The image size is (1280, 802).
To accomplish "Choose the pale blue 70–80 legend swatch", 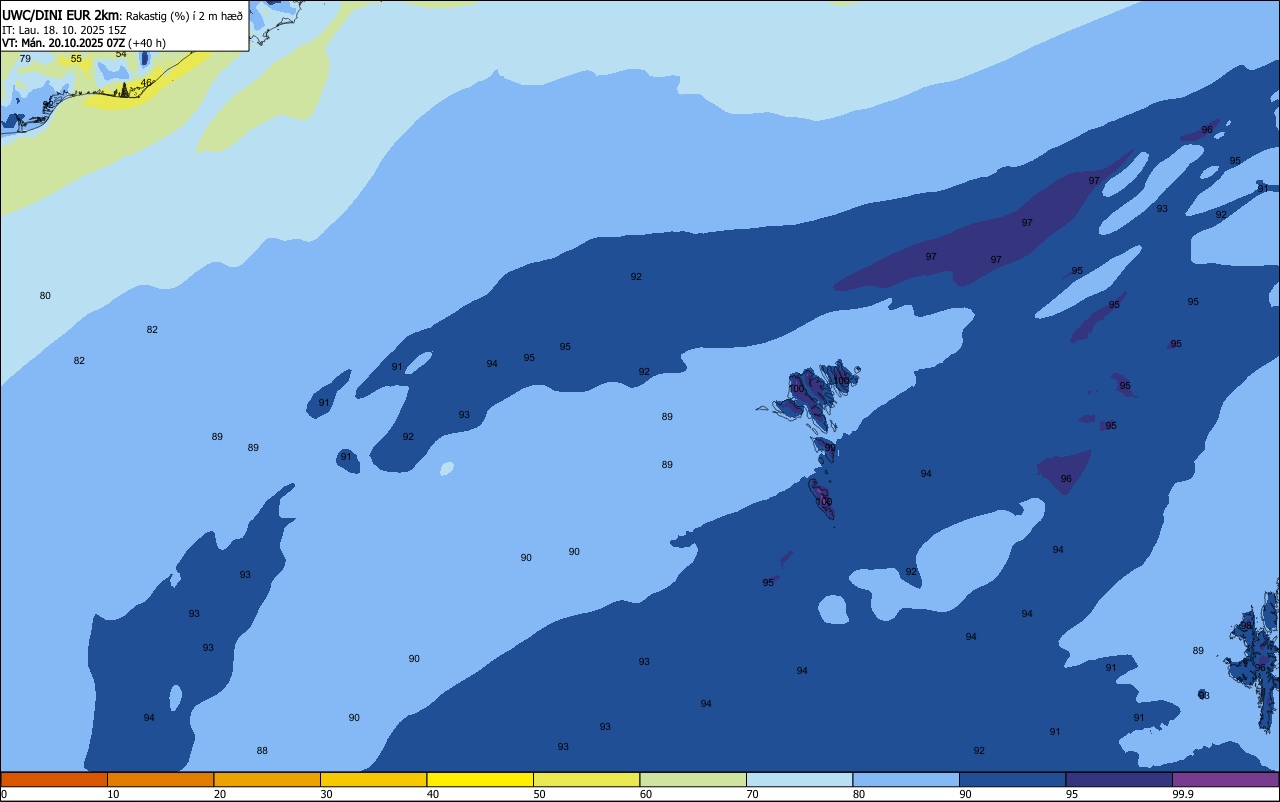I will [x=799, y=779].
